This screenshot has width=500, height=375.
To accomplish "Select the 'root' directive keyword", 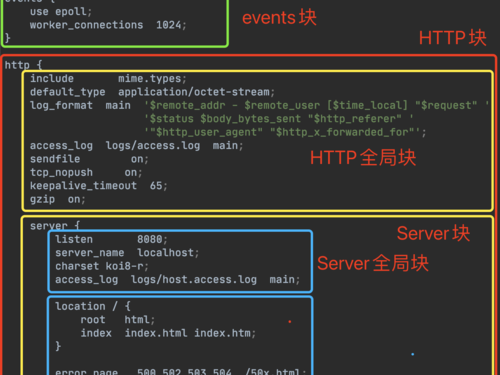I will tap(93, 320).
